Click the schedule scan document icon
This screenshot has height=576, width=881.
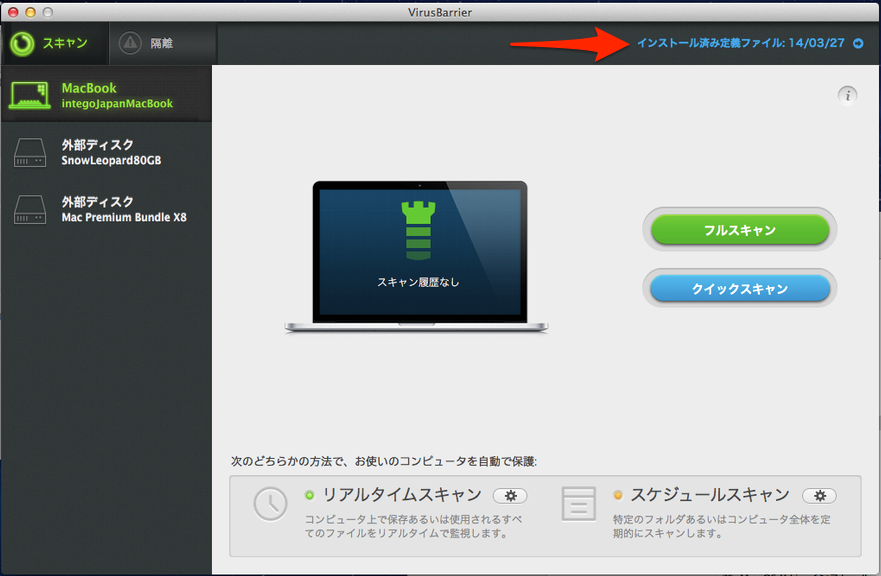click(x=579, y=504)
